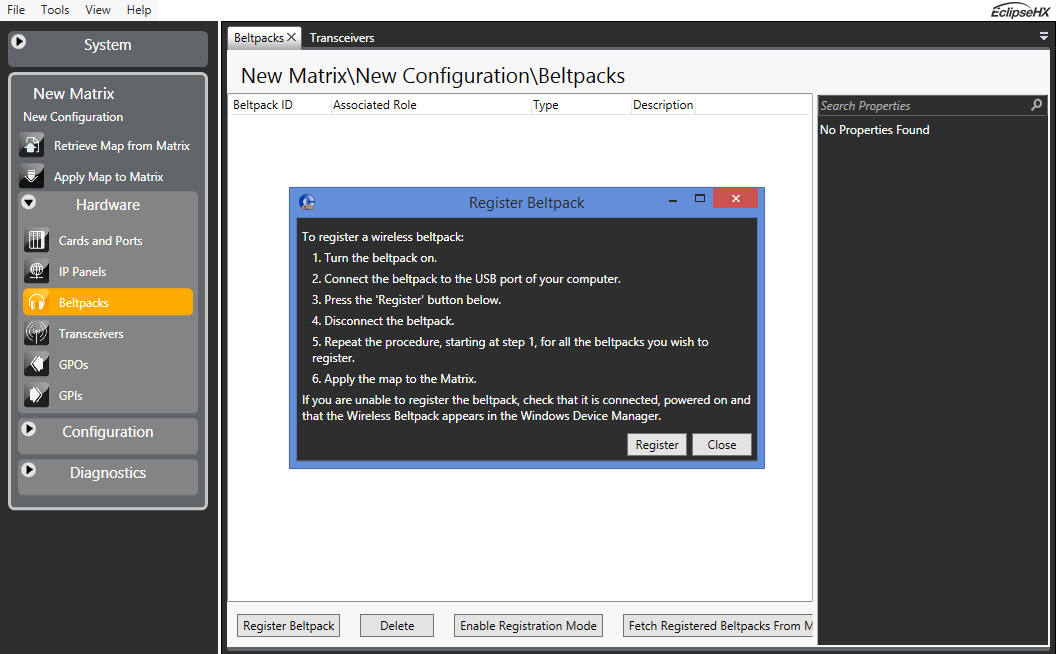1056x654 pixels.
Task: Click Fetch Registered Beltpacks From Matrix button
Action: (718, 626)
